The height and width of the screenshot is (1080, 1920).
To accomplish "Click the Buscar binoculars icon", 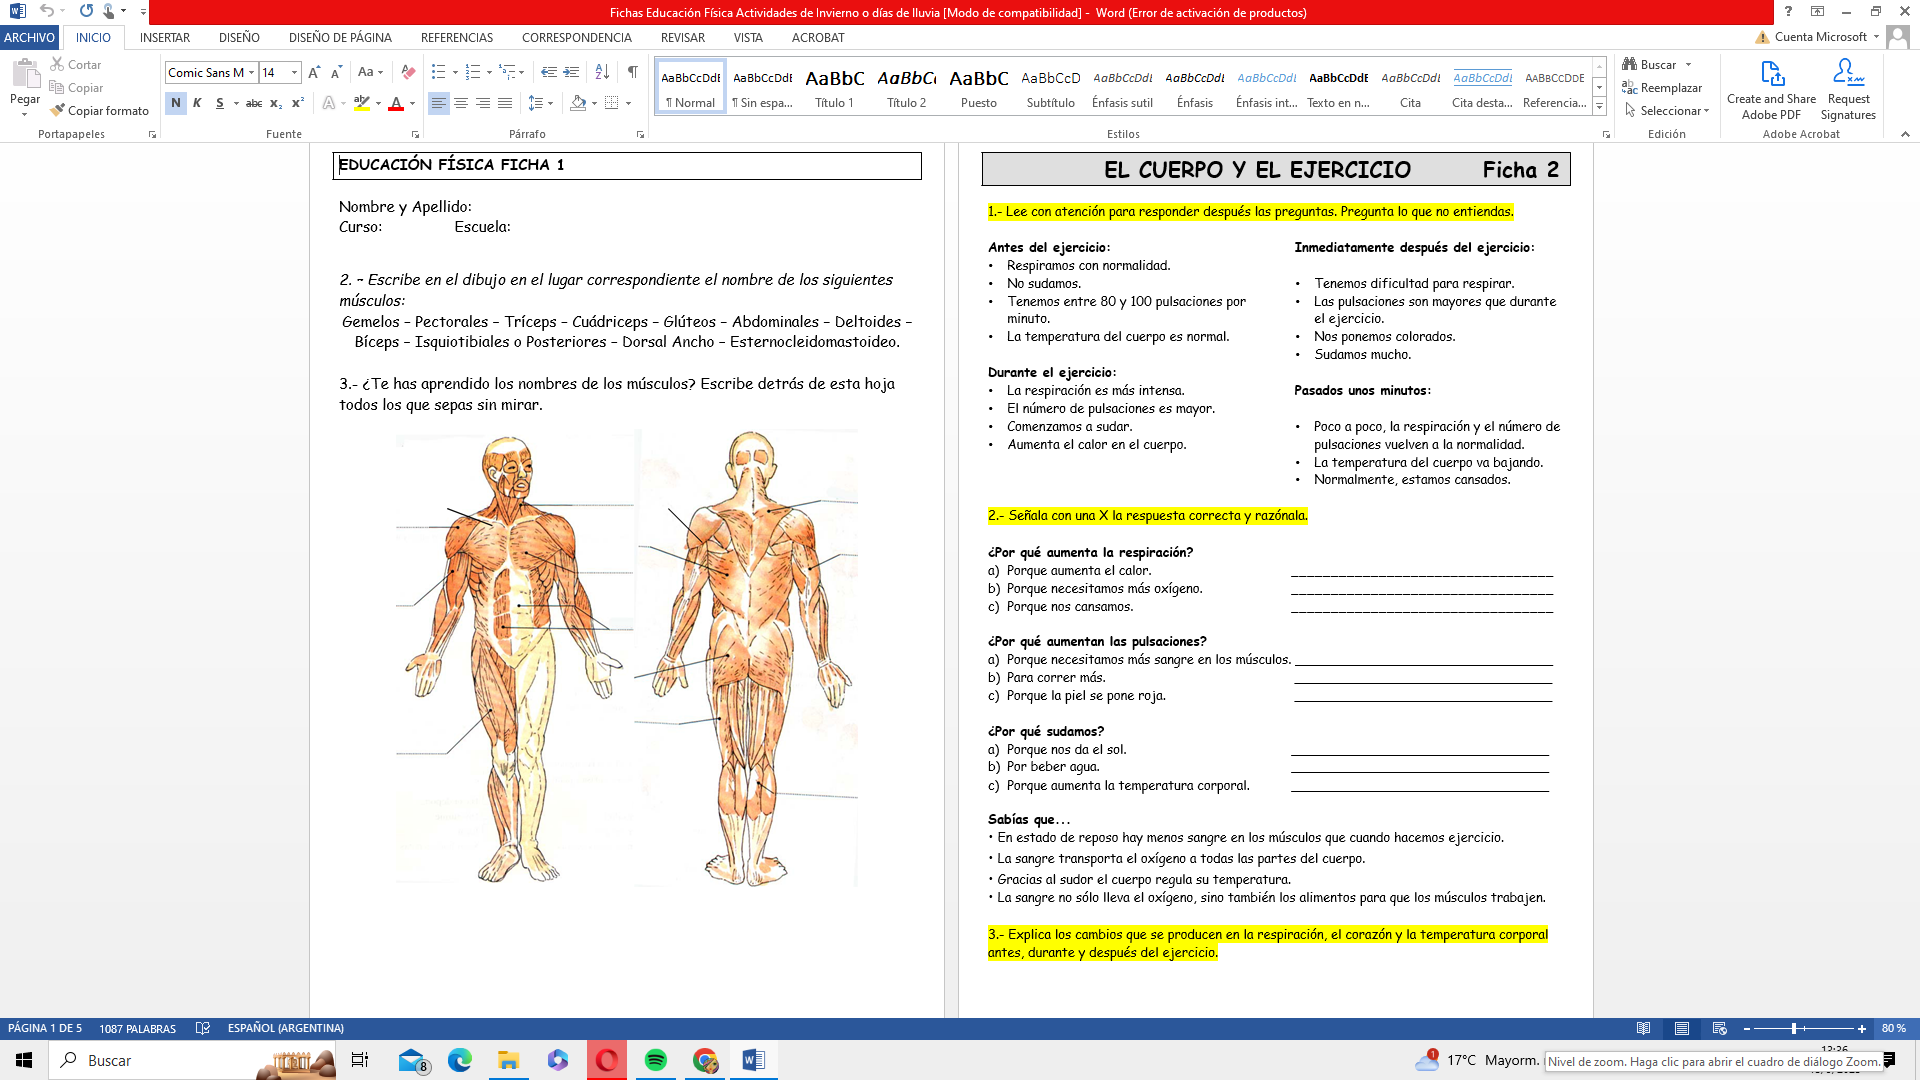I will click(1630, 64).
